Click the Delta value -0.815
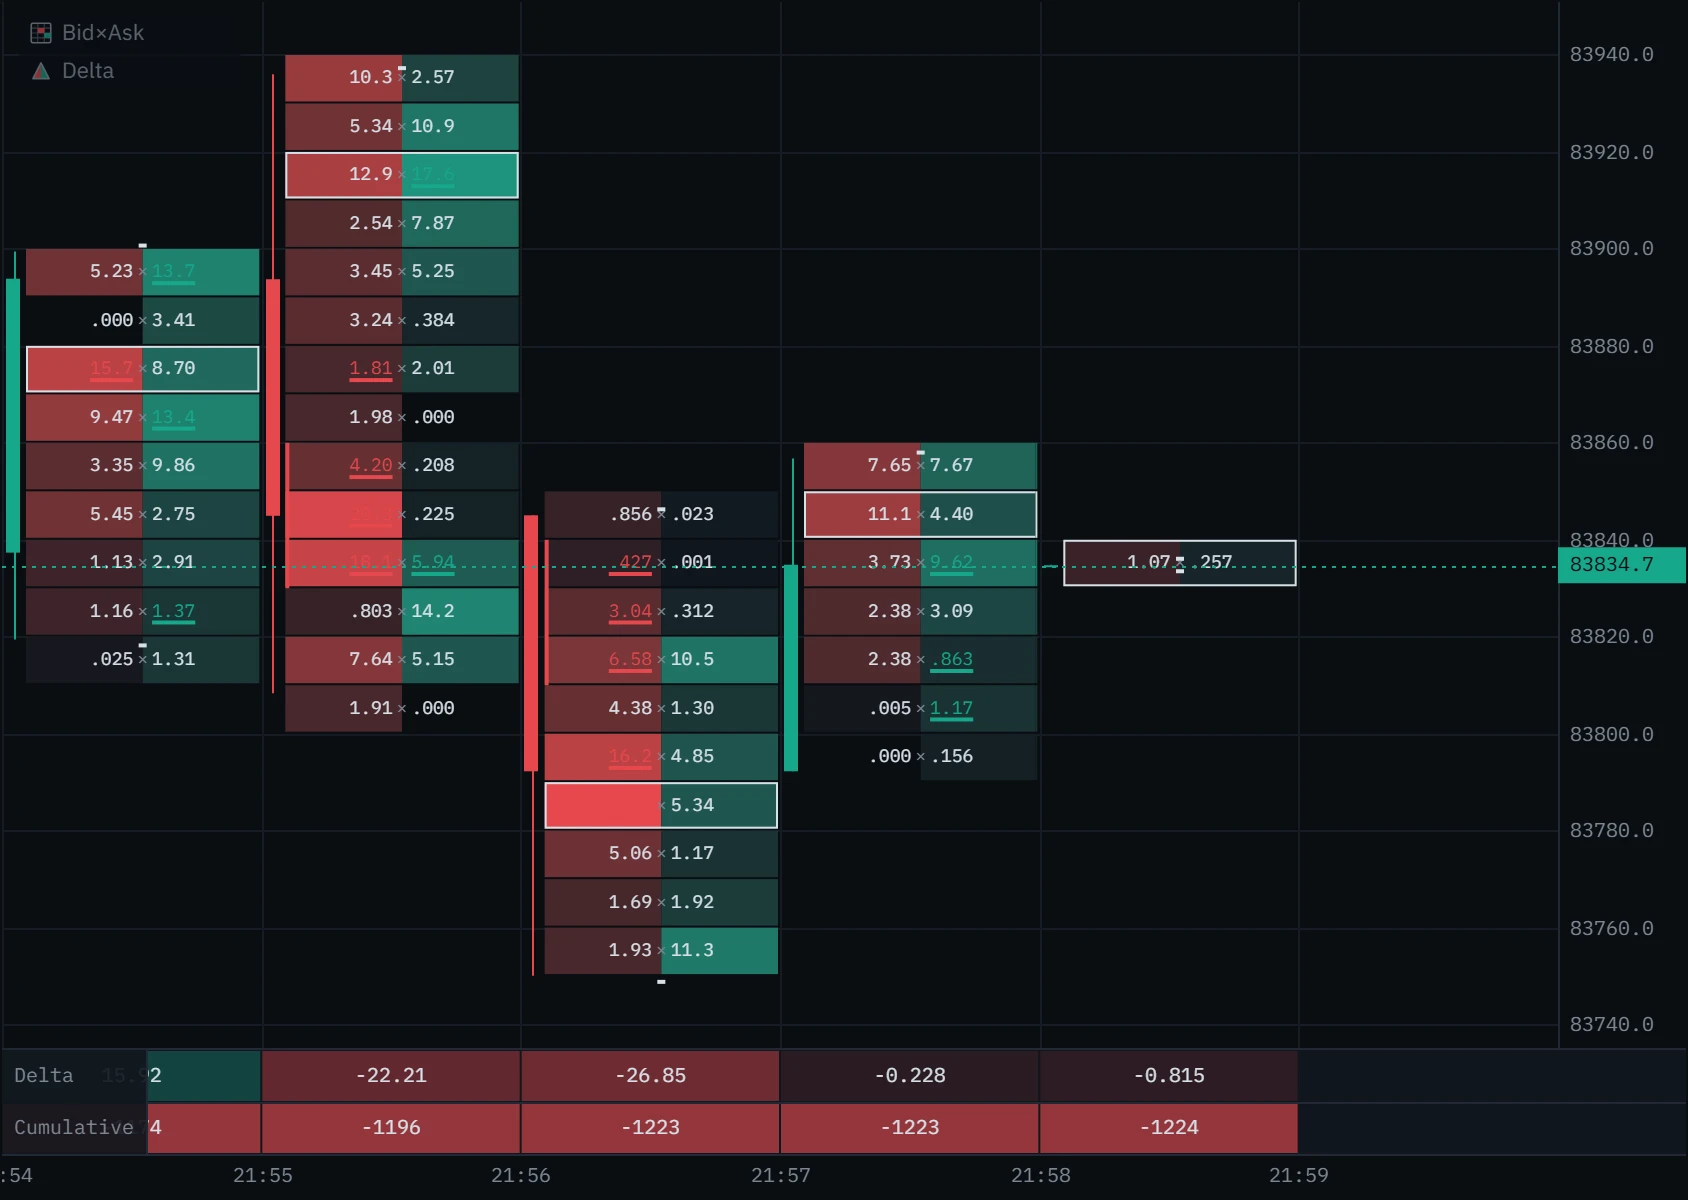Screen dimensions: 1688x1200 1169,1076
